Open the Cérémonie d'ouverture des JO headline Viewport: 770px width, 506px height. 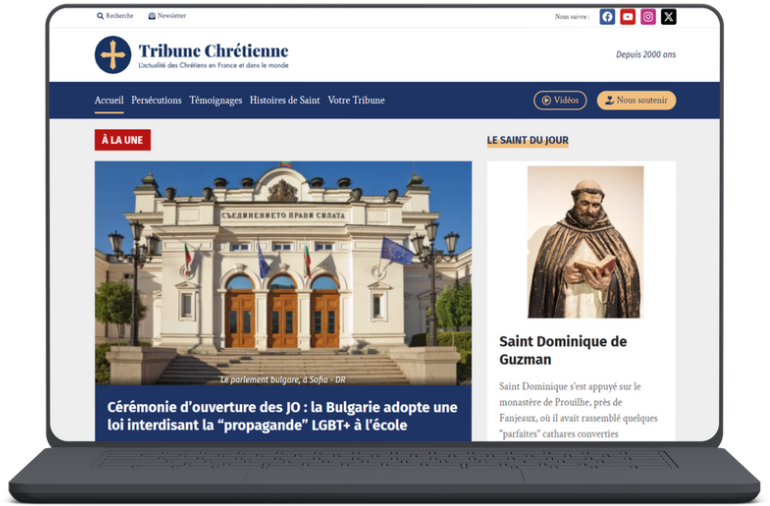point(282,416)
